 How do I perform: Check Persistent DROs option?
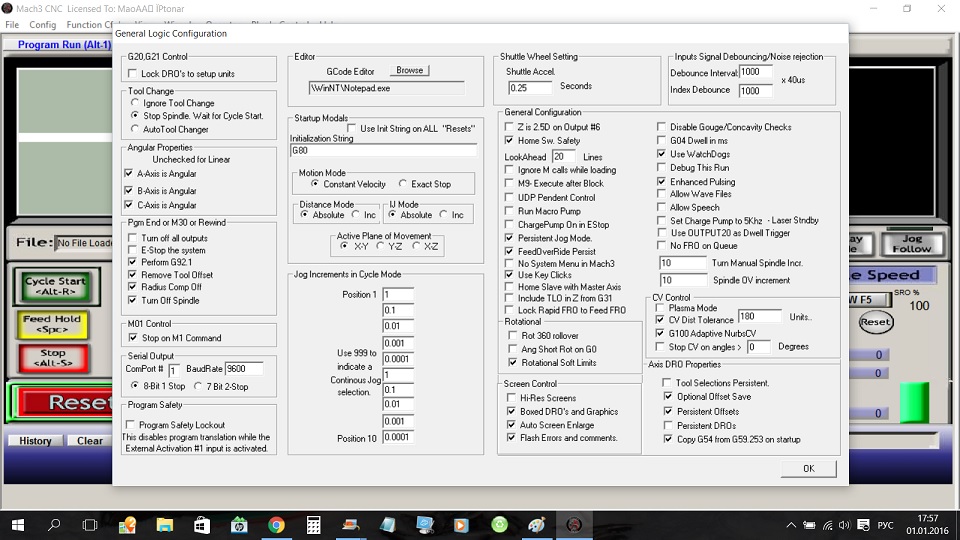pos(668,425)
